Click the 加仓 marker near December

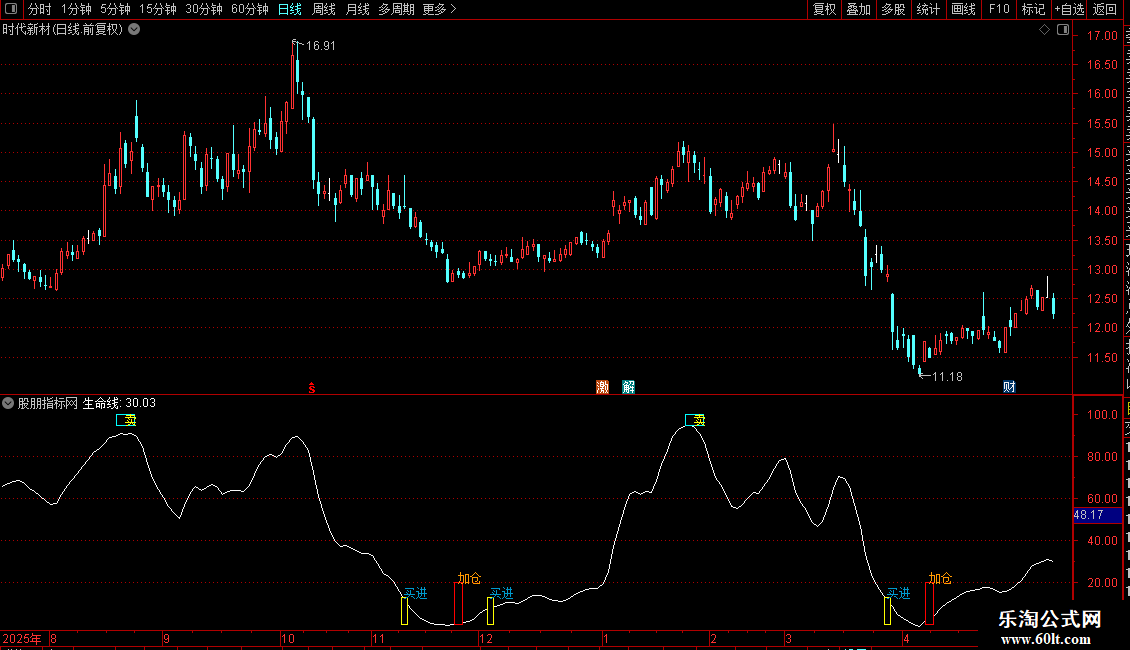(469, 578)
